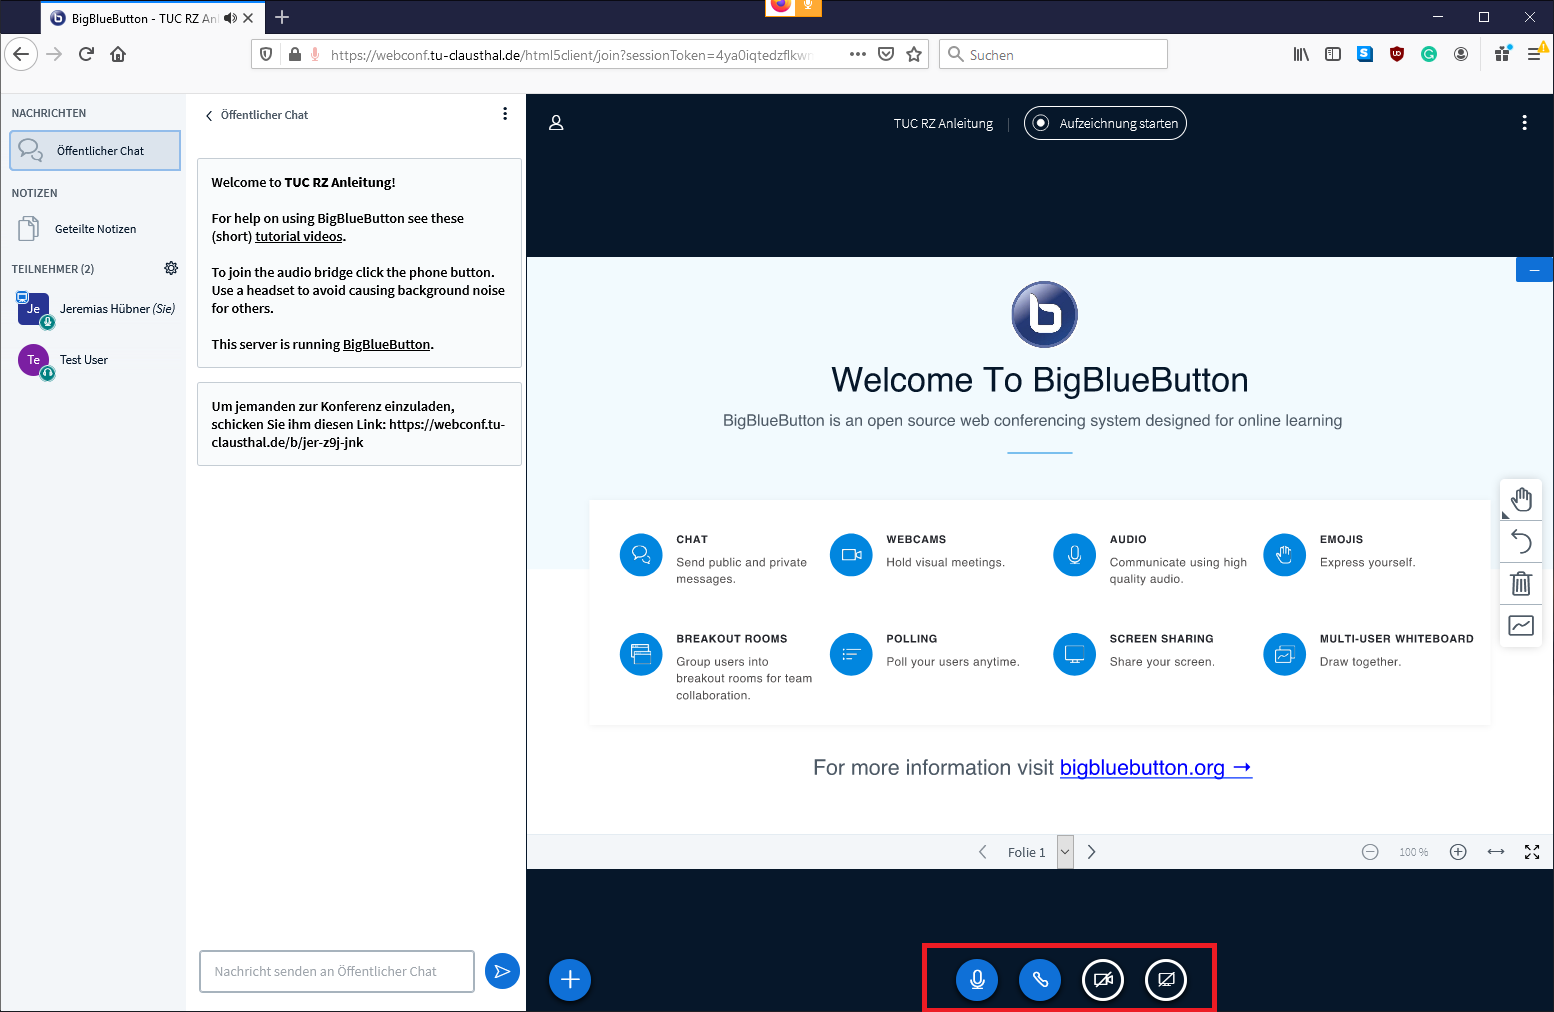This screenshot has height=1012, width=1554.
Task: Open participant settings gear icon
Action: [x=171, y=268]
